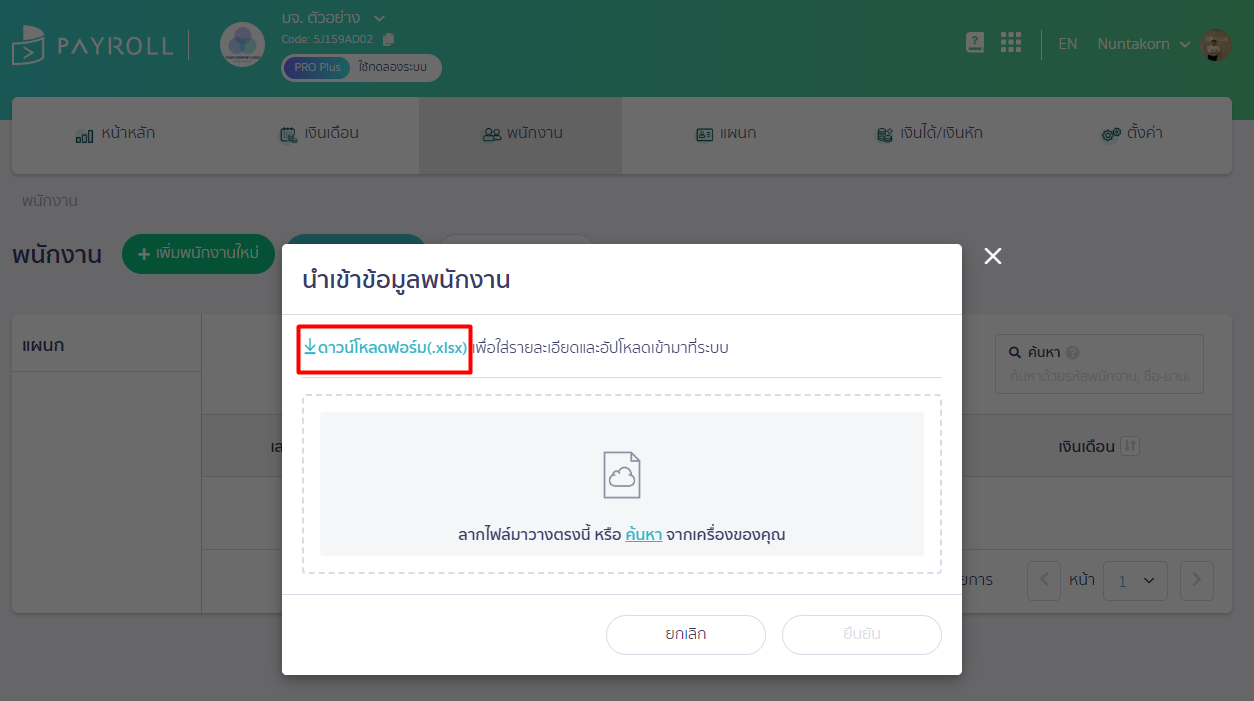Open the company avatar image
The width and height of the screenshot is (1254, 701).
pyautogui.click(x=242, y=45)
